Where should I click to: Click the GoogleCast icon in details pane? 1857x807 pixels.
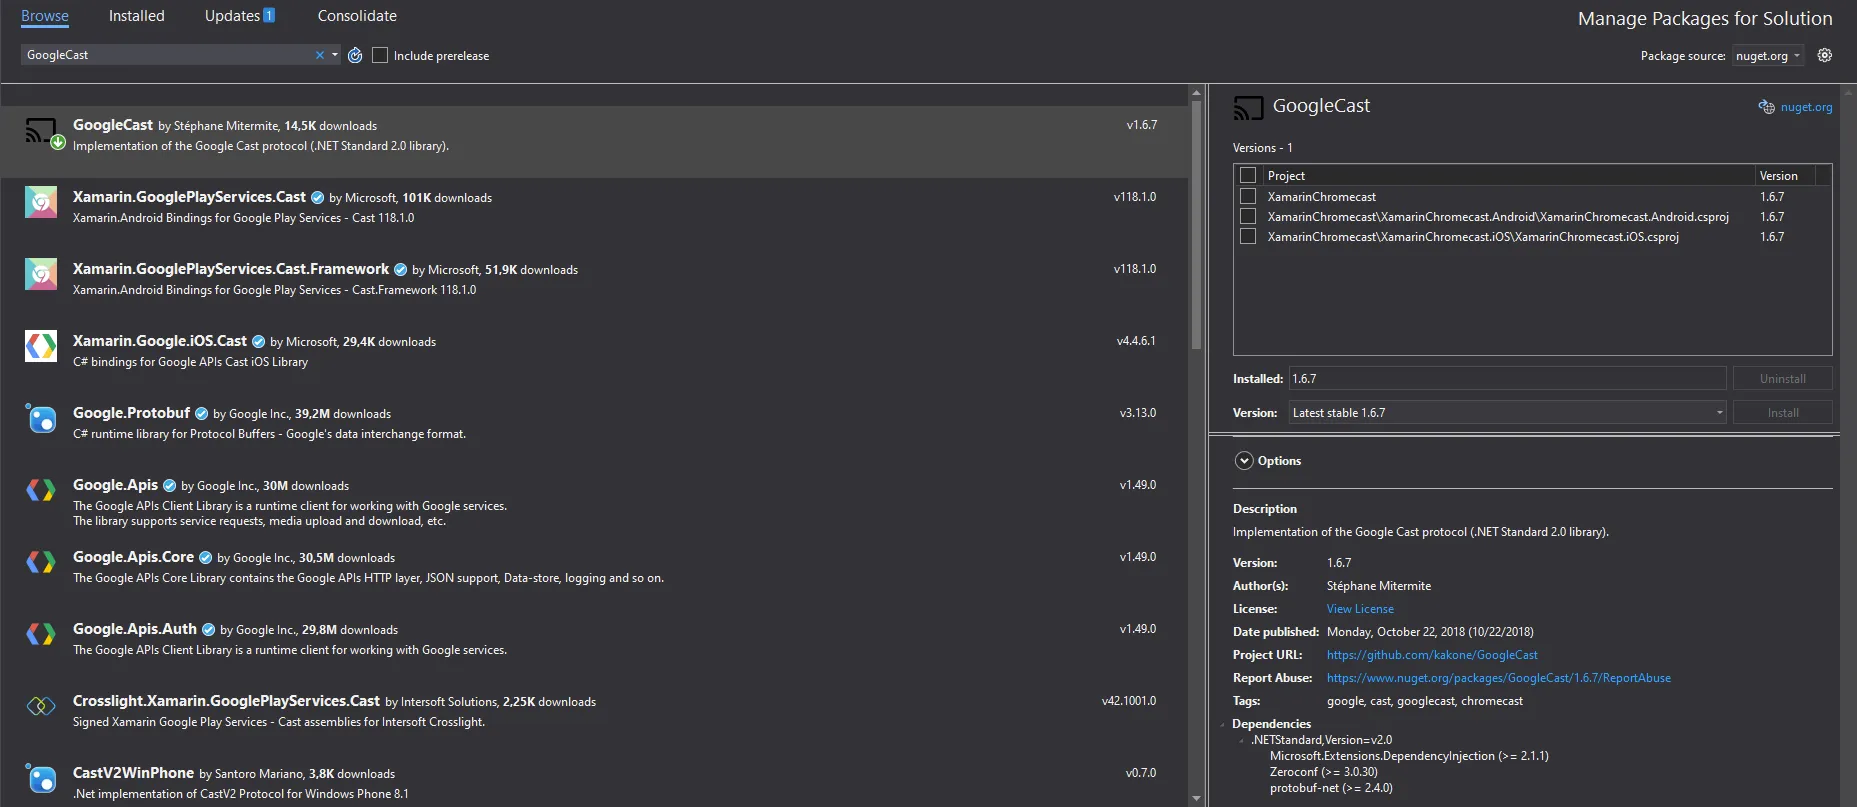pos(1248,107)
